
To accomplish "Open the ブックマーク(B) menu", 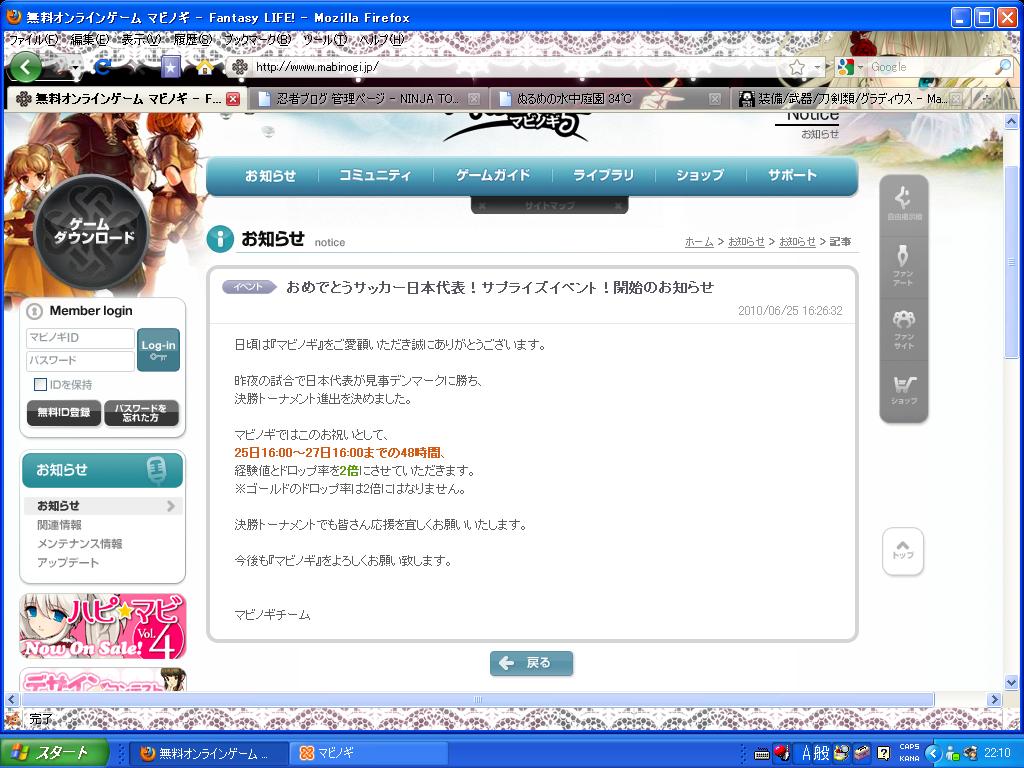I will (258, 39).
